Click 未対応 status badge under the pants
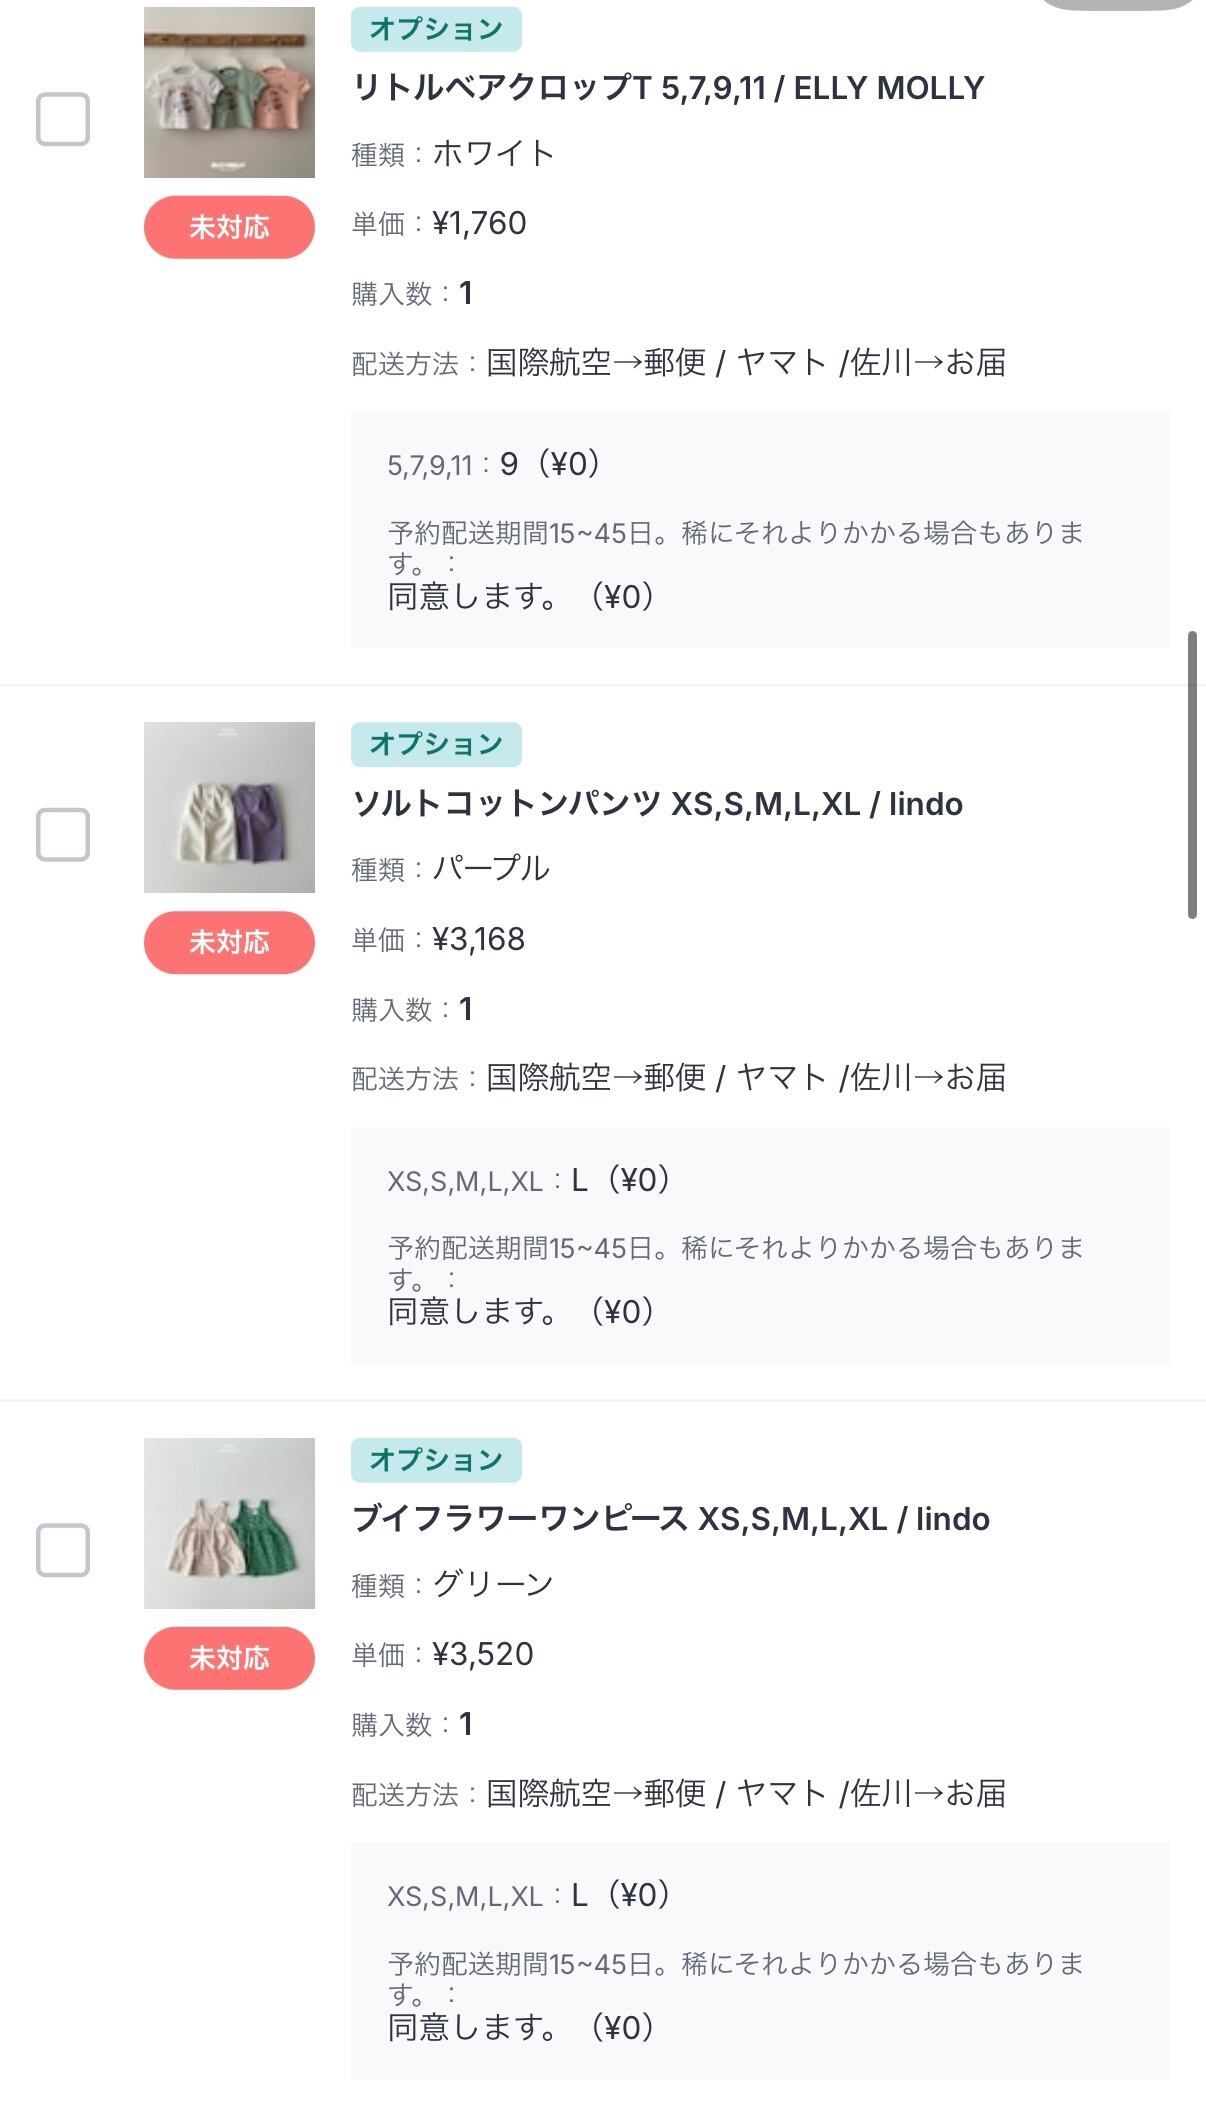1206x2104 pixels. coord(229,942)
